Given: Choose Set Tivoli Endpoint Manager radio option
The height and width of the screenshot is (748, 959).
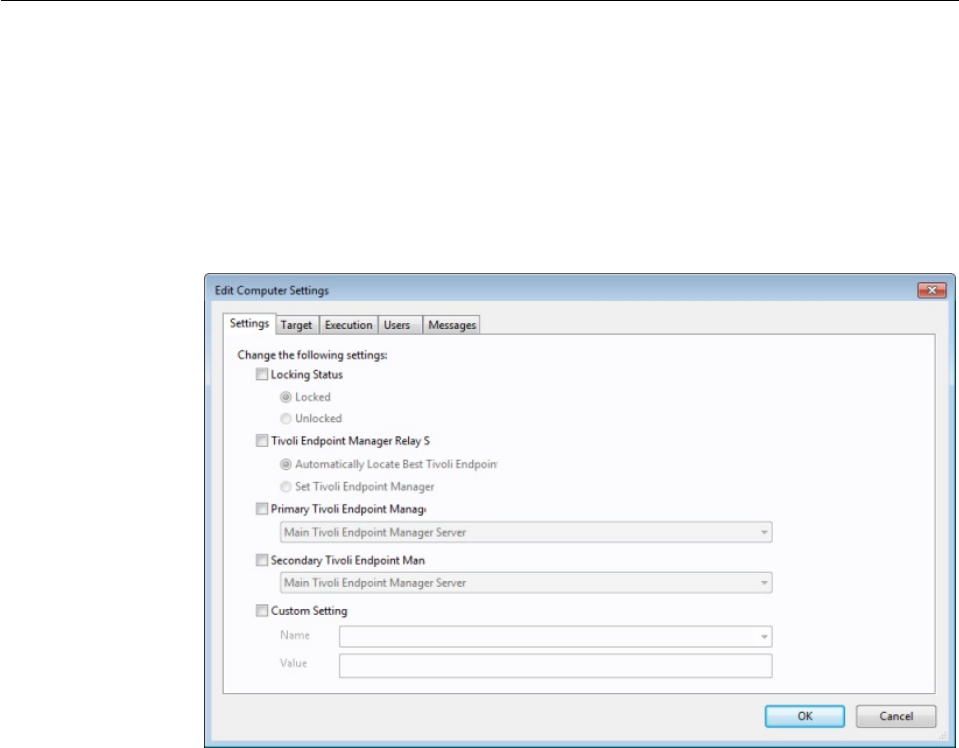Looking at the screenshot, I should (x=286, y=487).
